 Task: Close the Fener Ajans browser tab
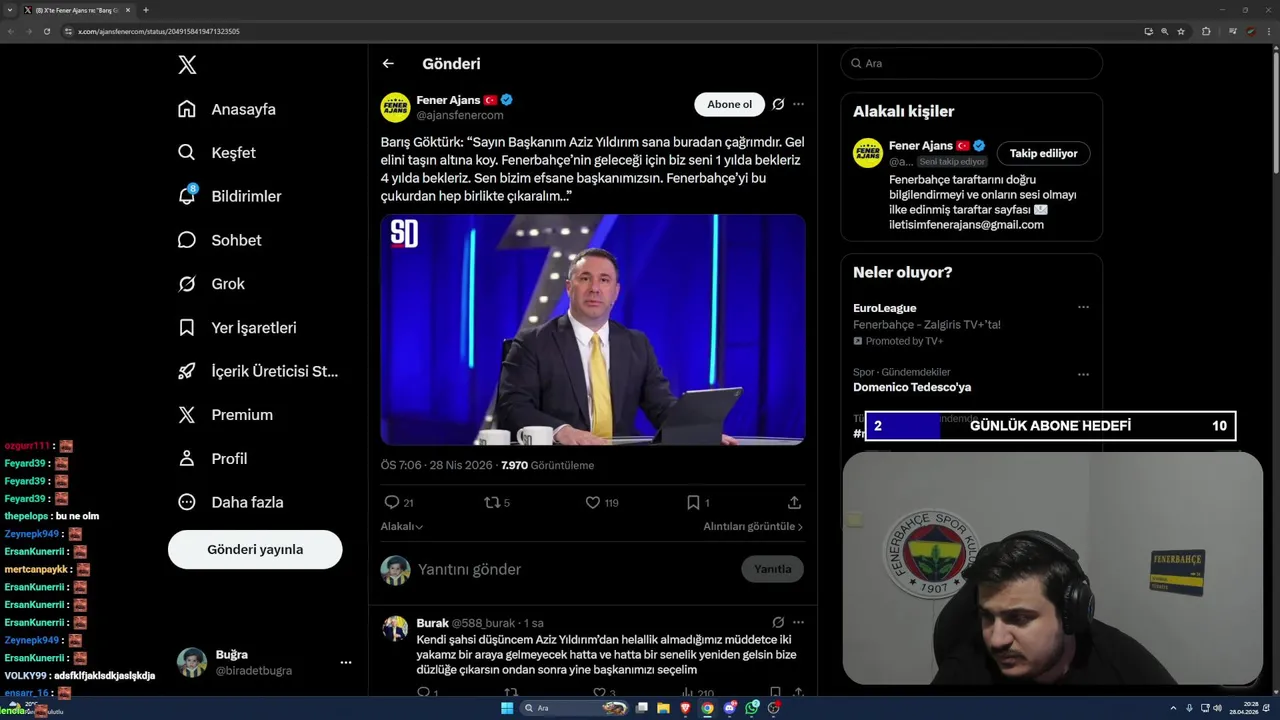point(128,10)
